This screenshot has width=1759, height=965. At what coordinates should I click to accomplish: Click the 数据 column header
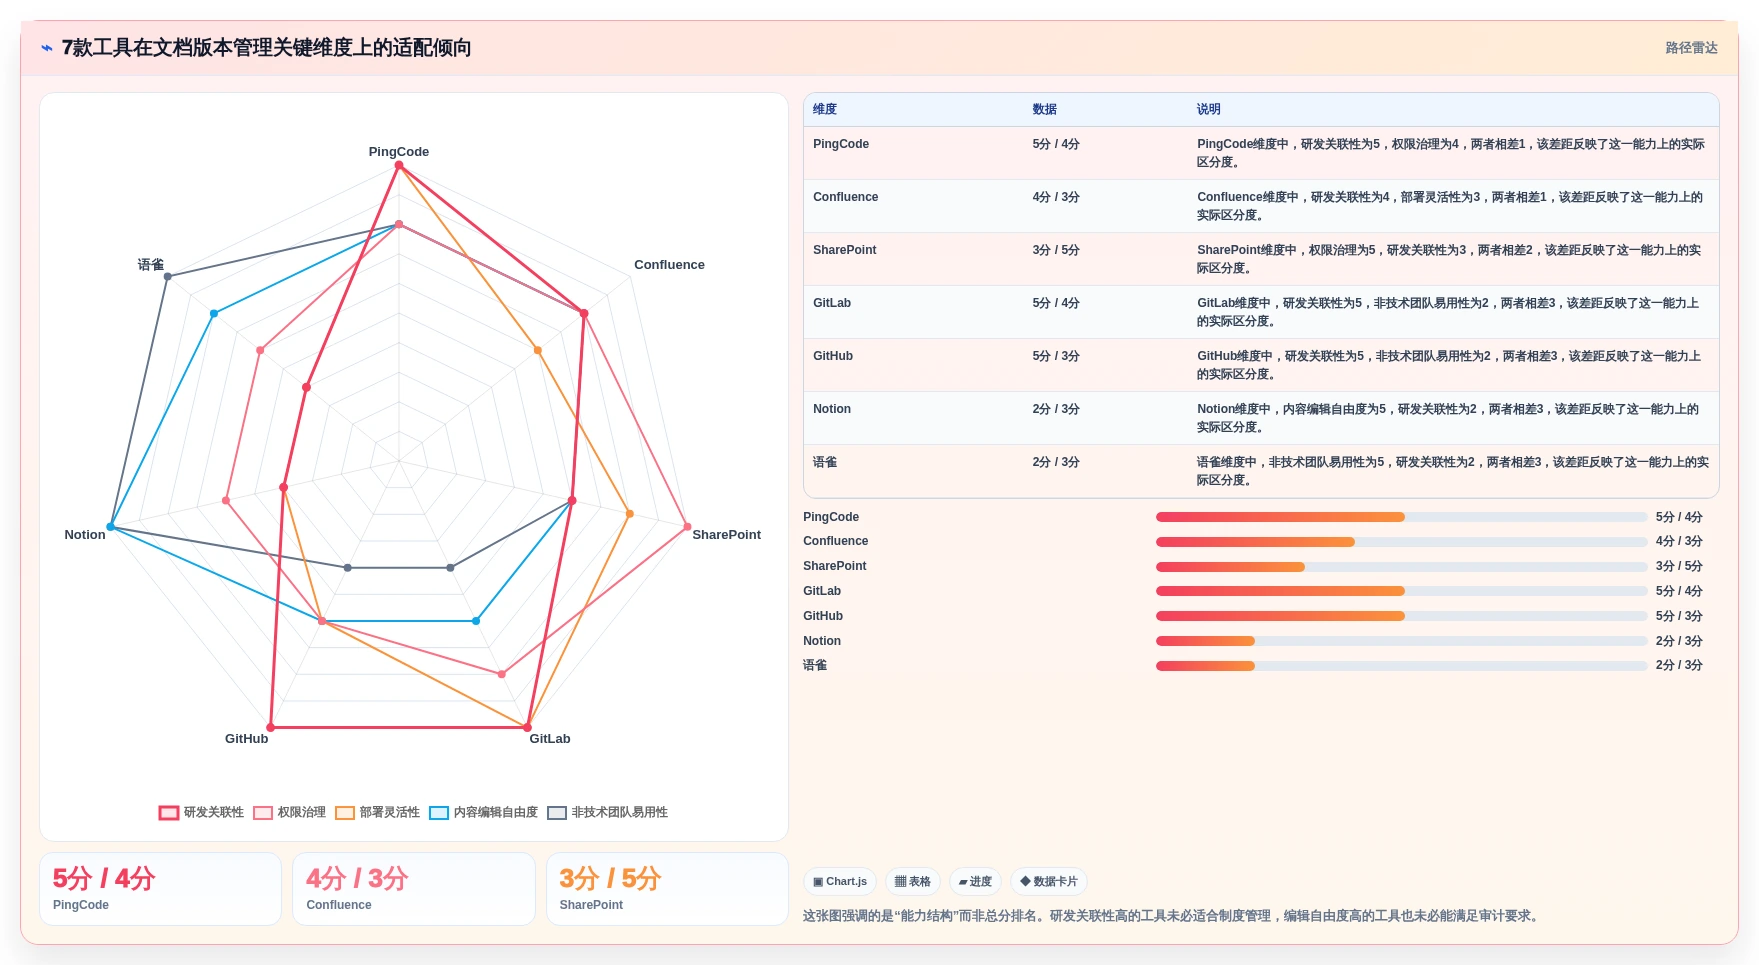[x=1045, y=110]
